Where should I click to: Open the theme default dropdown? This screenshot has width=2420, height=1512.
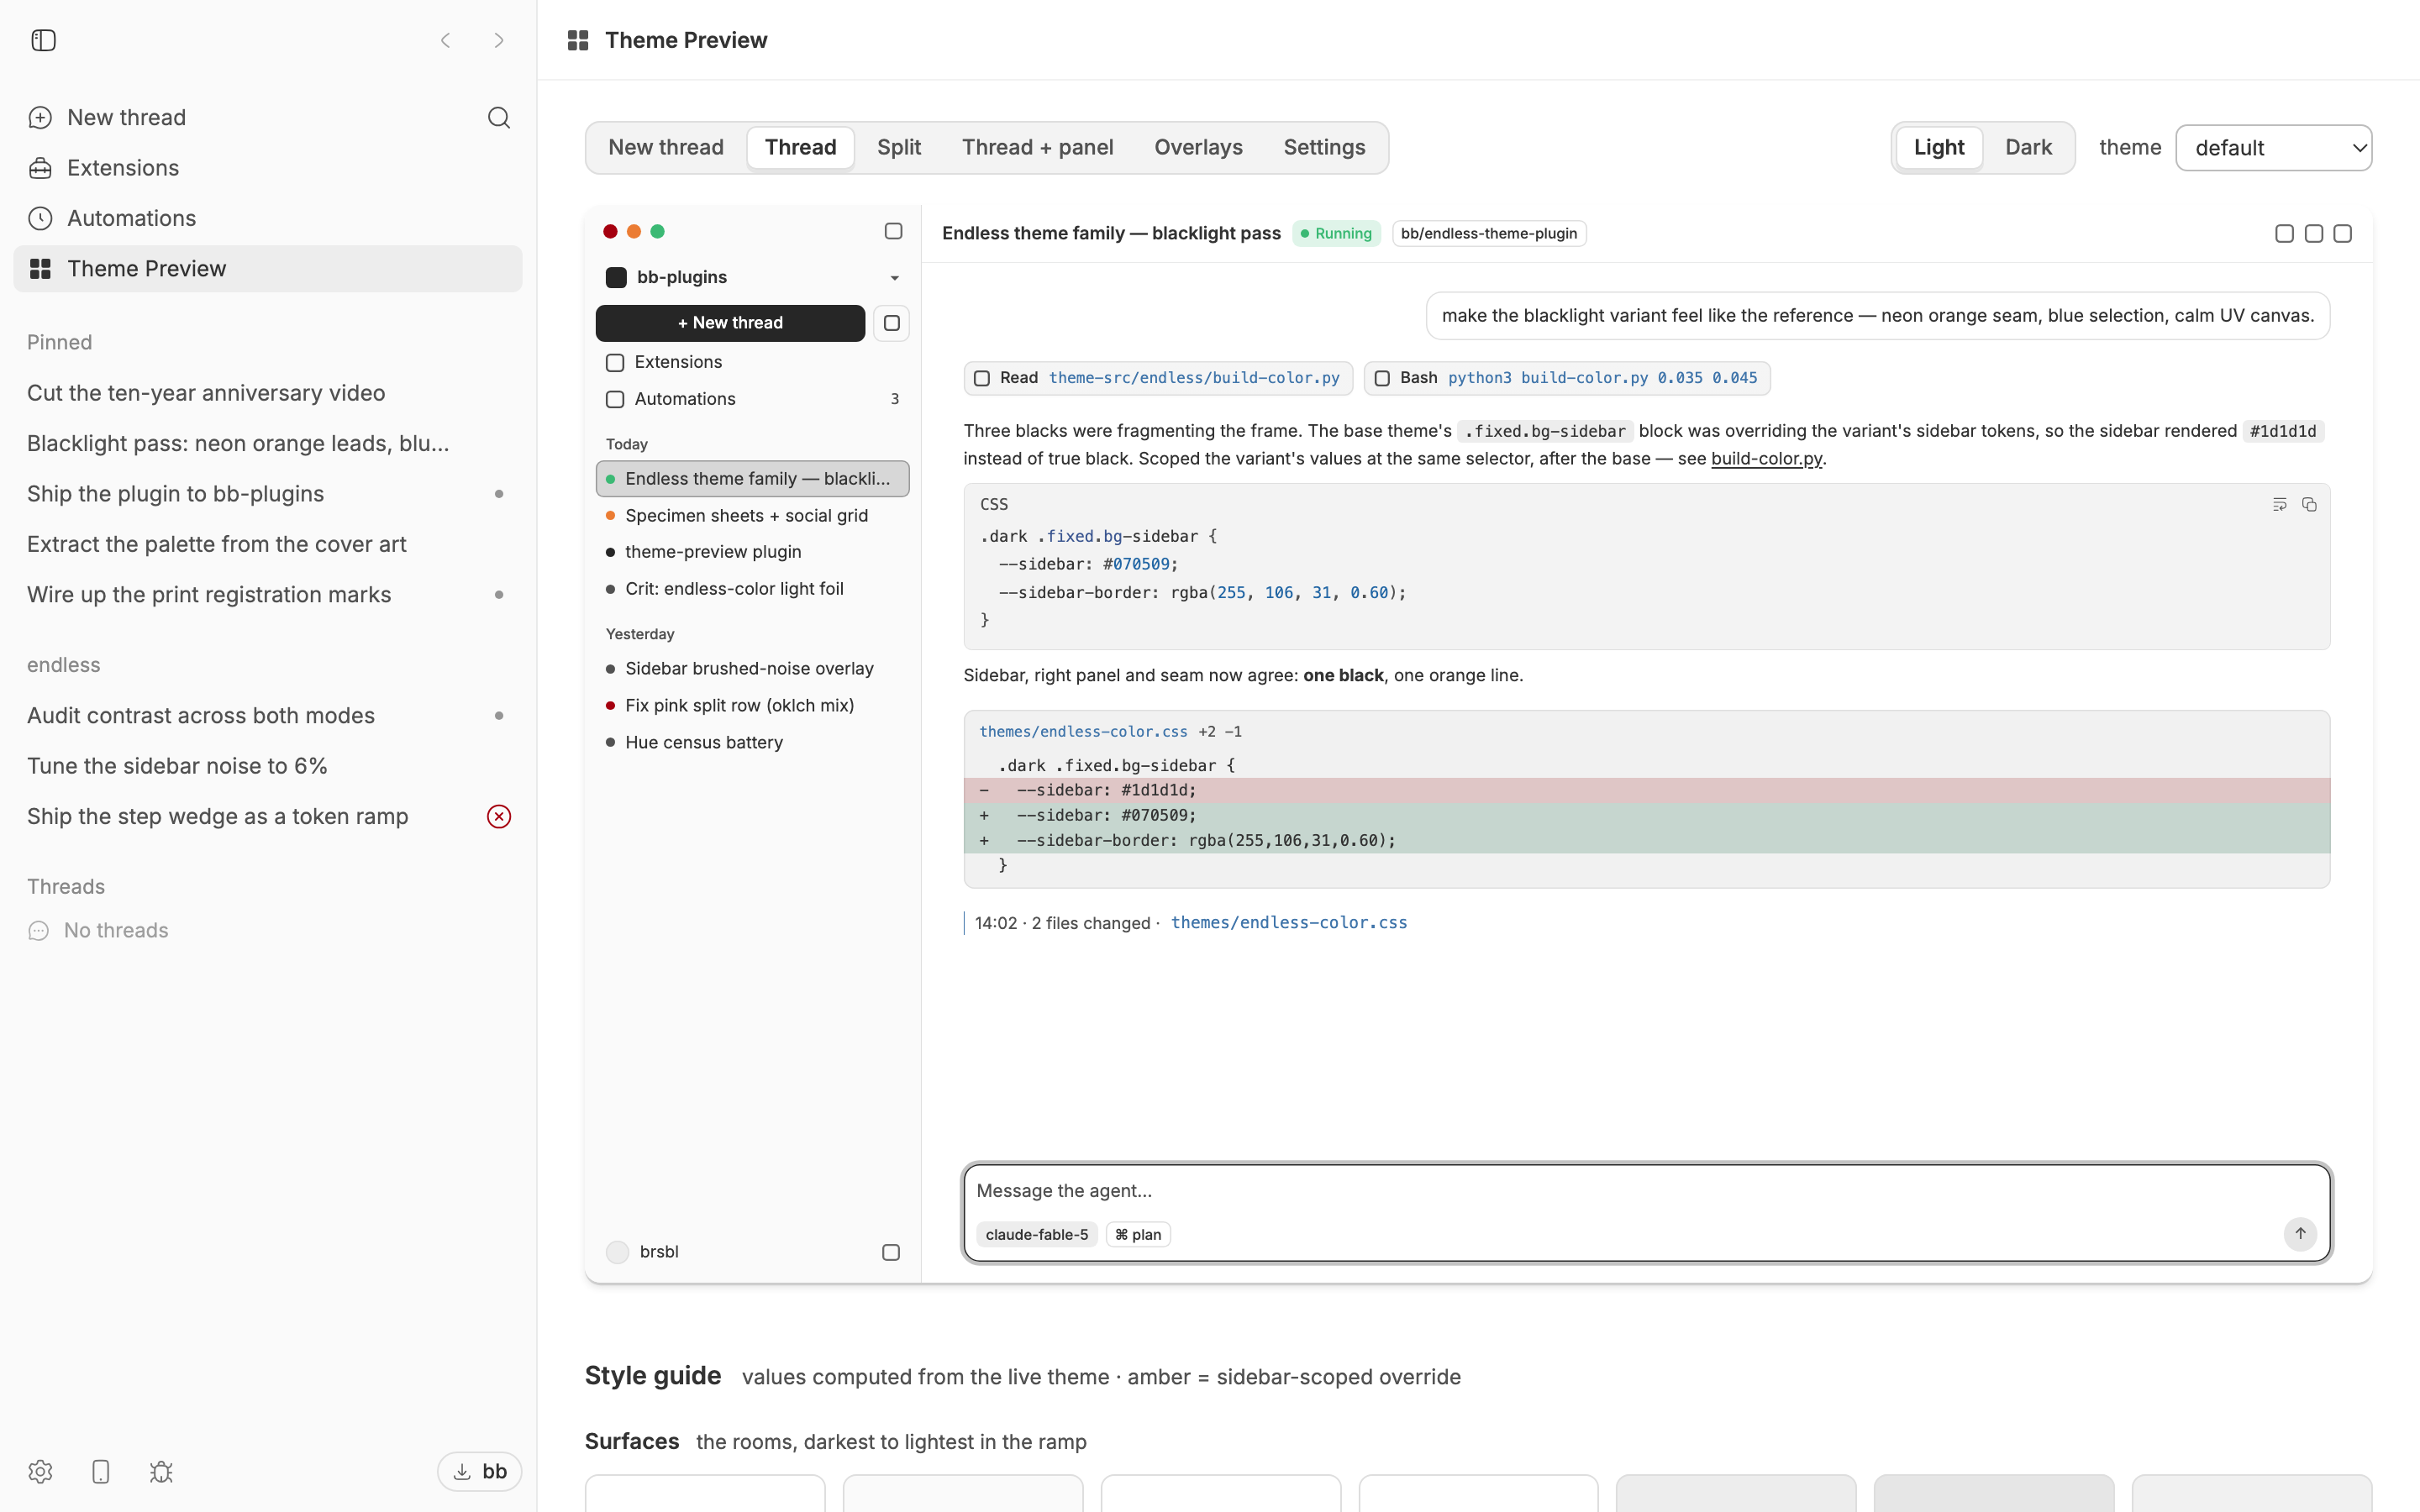tap(2273, 148)
